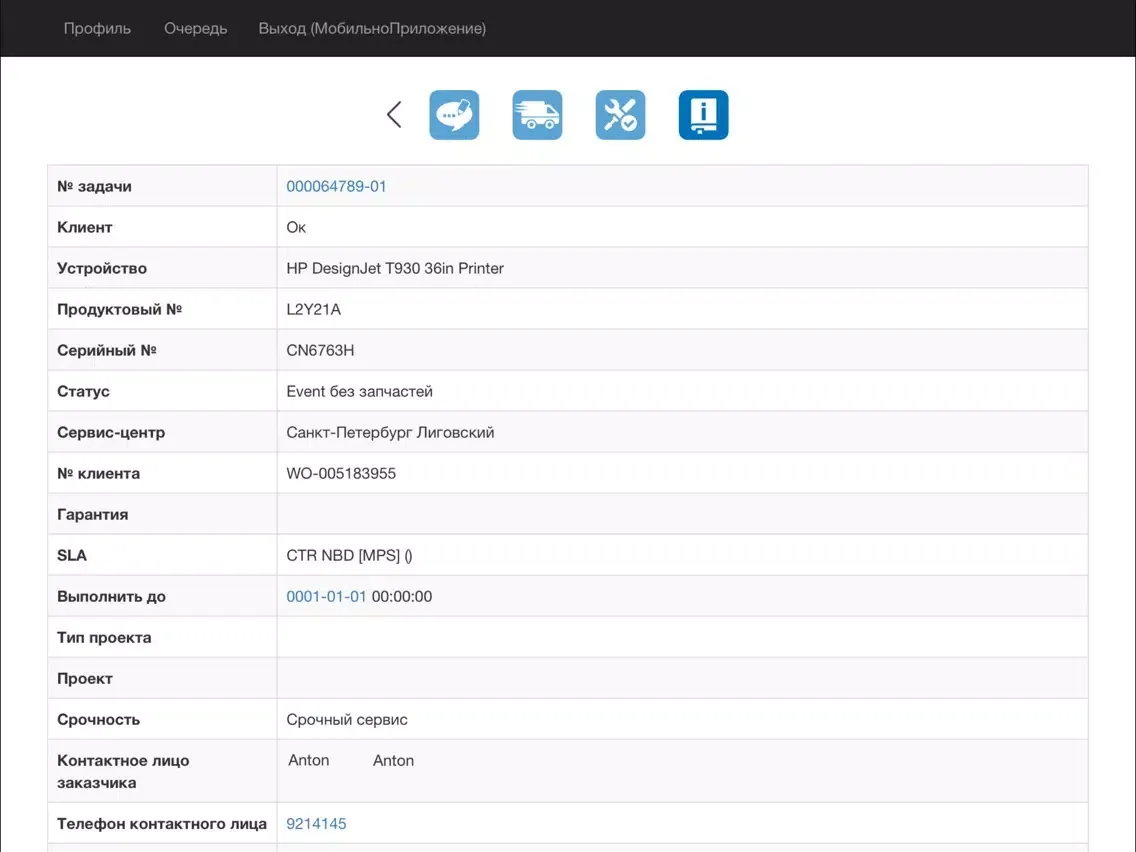Screen dimensions: 1136x852
Task: Click the Проект row label
Action: point(85,679)
